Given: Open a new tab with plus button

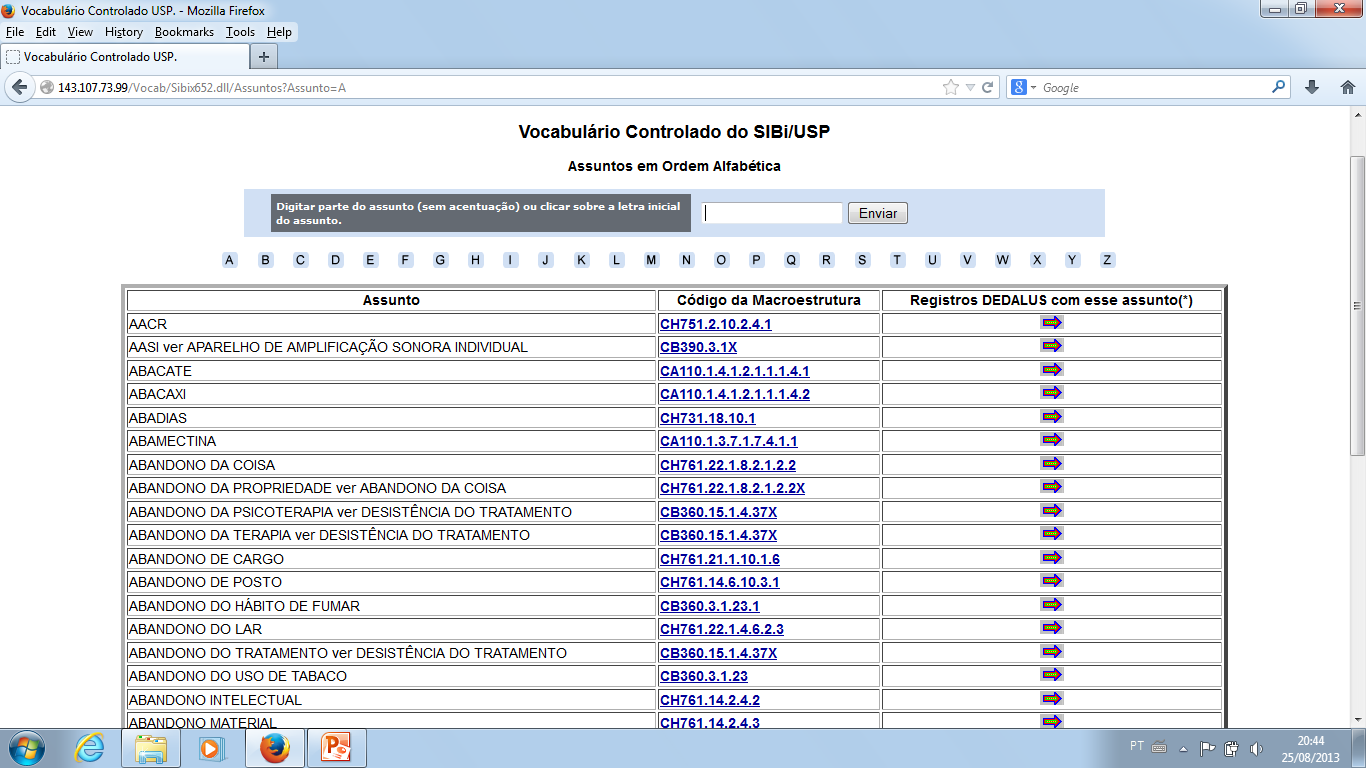Looking at the screenshot, I should [x=264, y=57].
